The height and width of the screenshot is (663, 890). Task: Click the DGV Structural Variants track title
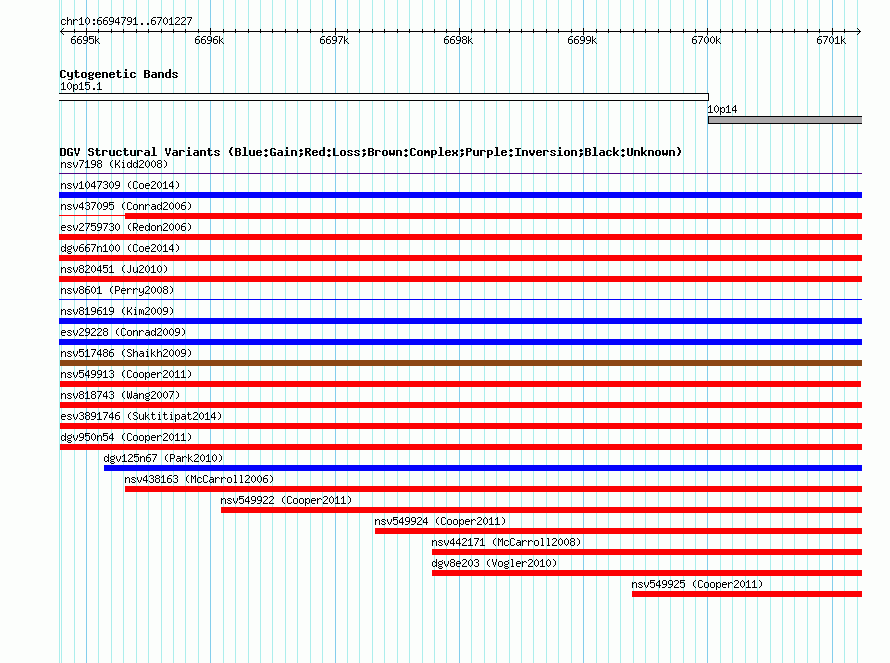click(x=371, y=152)
